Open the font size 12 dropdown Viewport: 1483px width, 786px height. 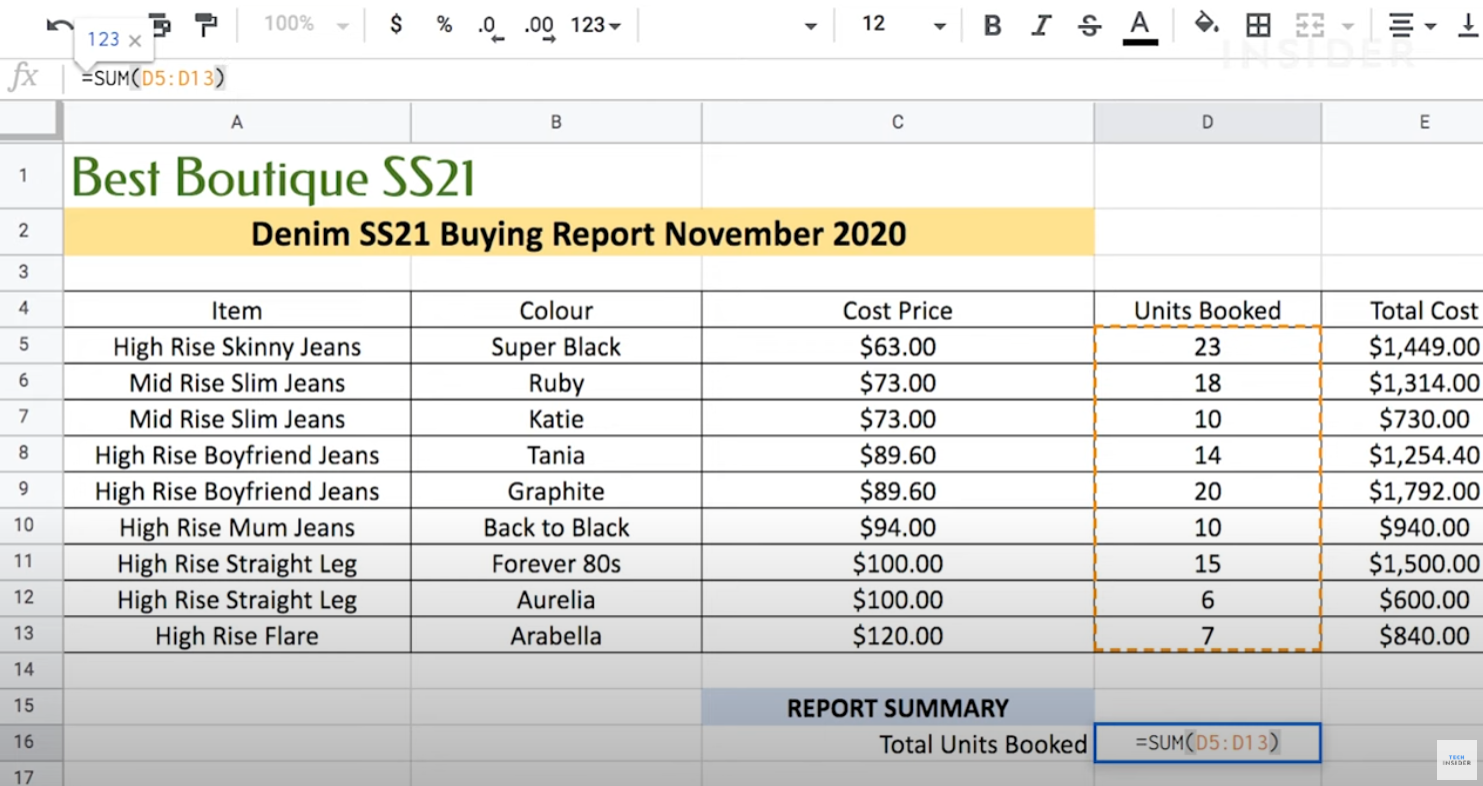click(904, 25)
